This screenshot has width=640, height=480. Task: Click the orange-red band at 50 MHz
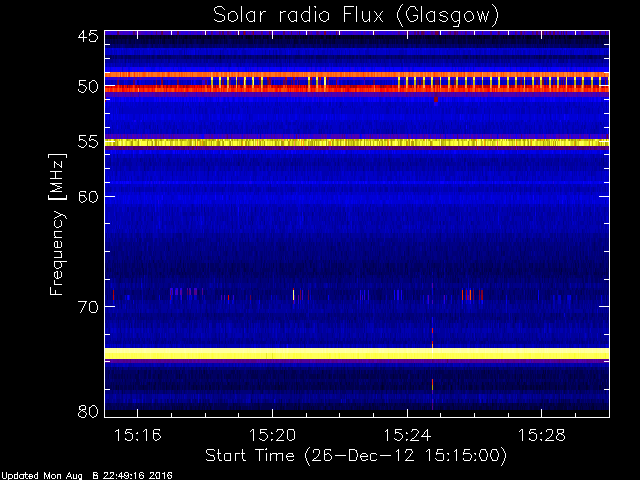click(357, 89)
